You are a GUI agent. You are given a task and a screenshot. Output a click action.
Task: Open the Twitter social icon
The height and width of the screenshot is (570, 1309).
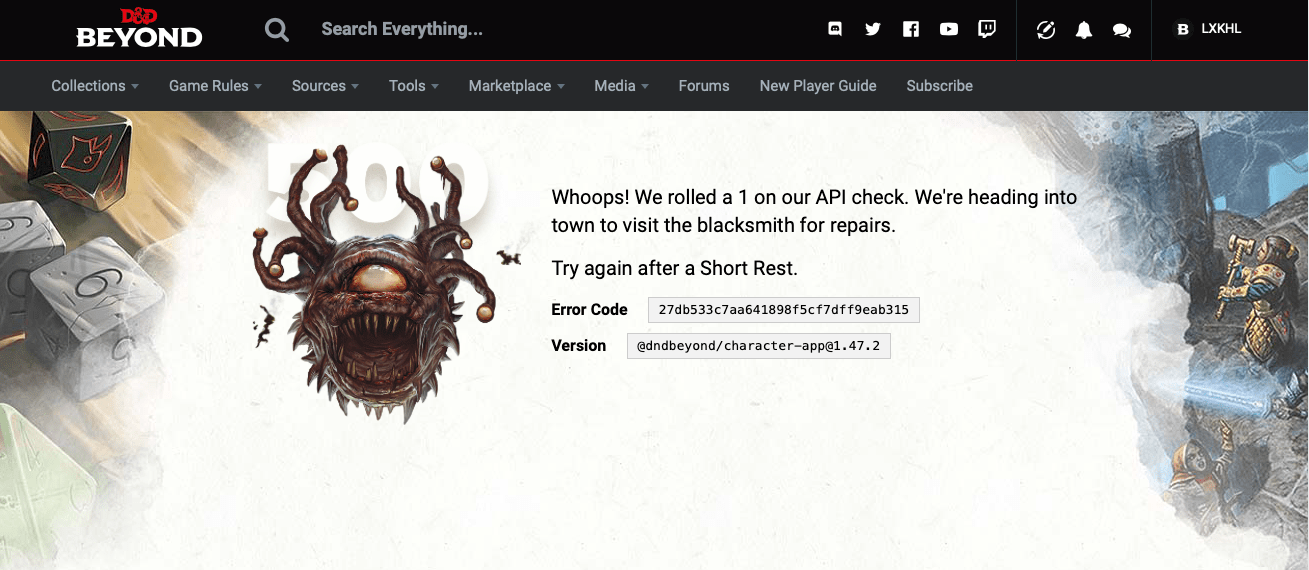pos(873,30)
